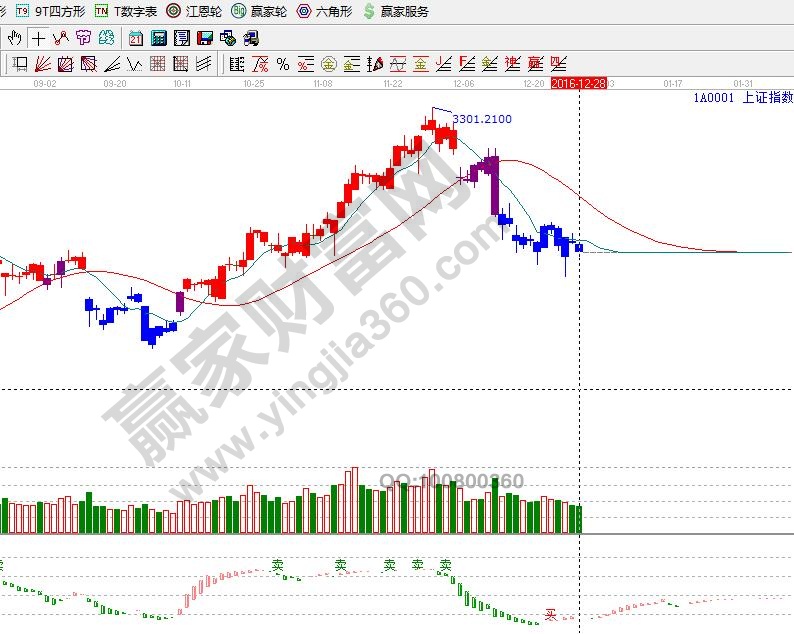
Task: Open the calendar icon showing 21
Action: pos(136,39)
